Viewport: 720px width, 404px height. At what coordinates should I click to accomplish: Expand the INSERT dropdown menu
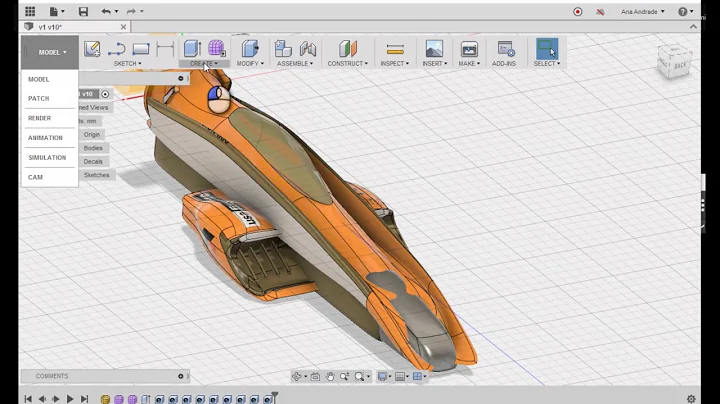(434, 63)
